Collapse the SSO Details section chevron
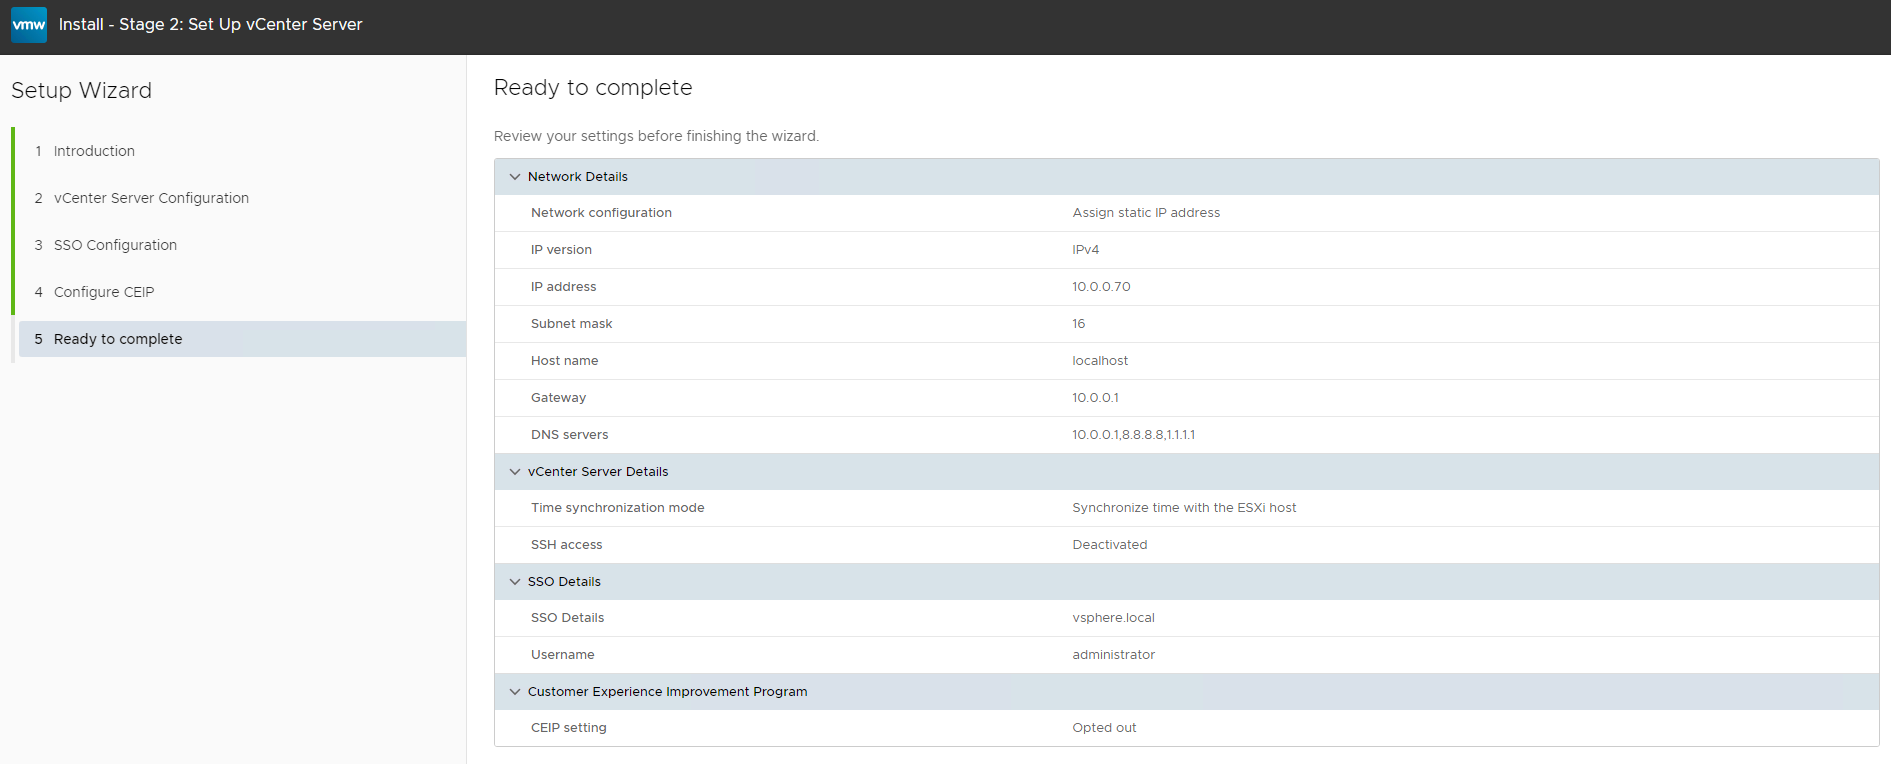The image size is (1891, 764). click(x=515, y=582)
